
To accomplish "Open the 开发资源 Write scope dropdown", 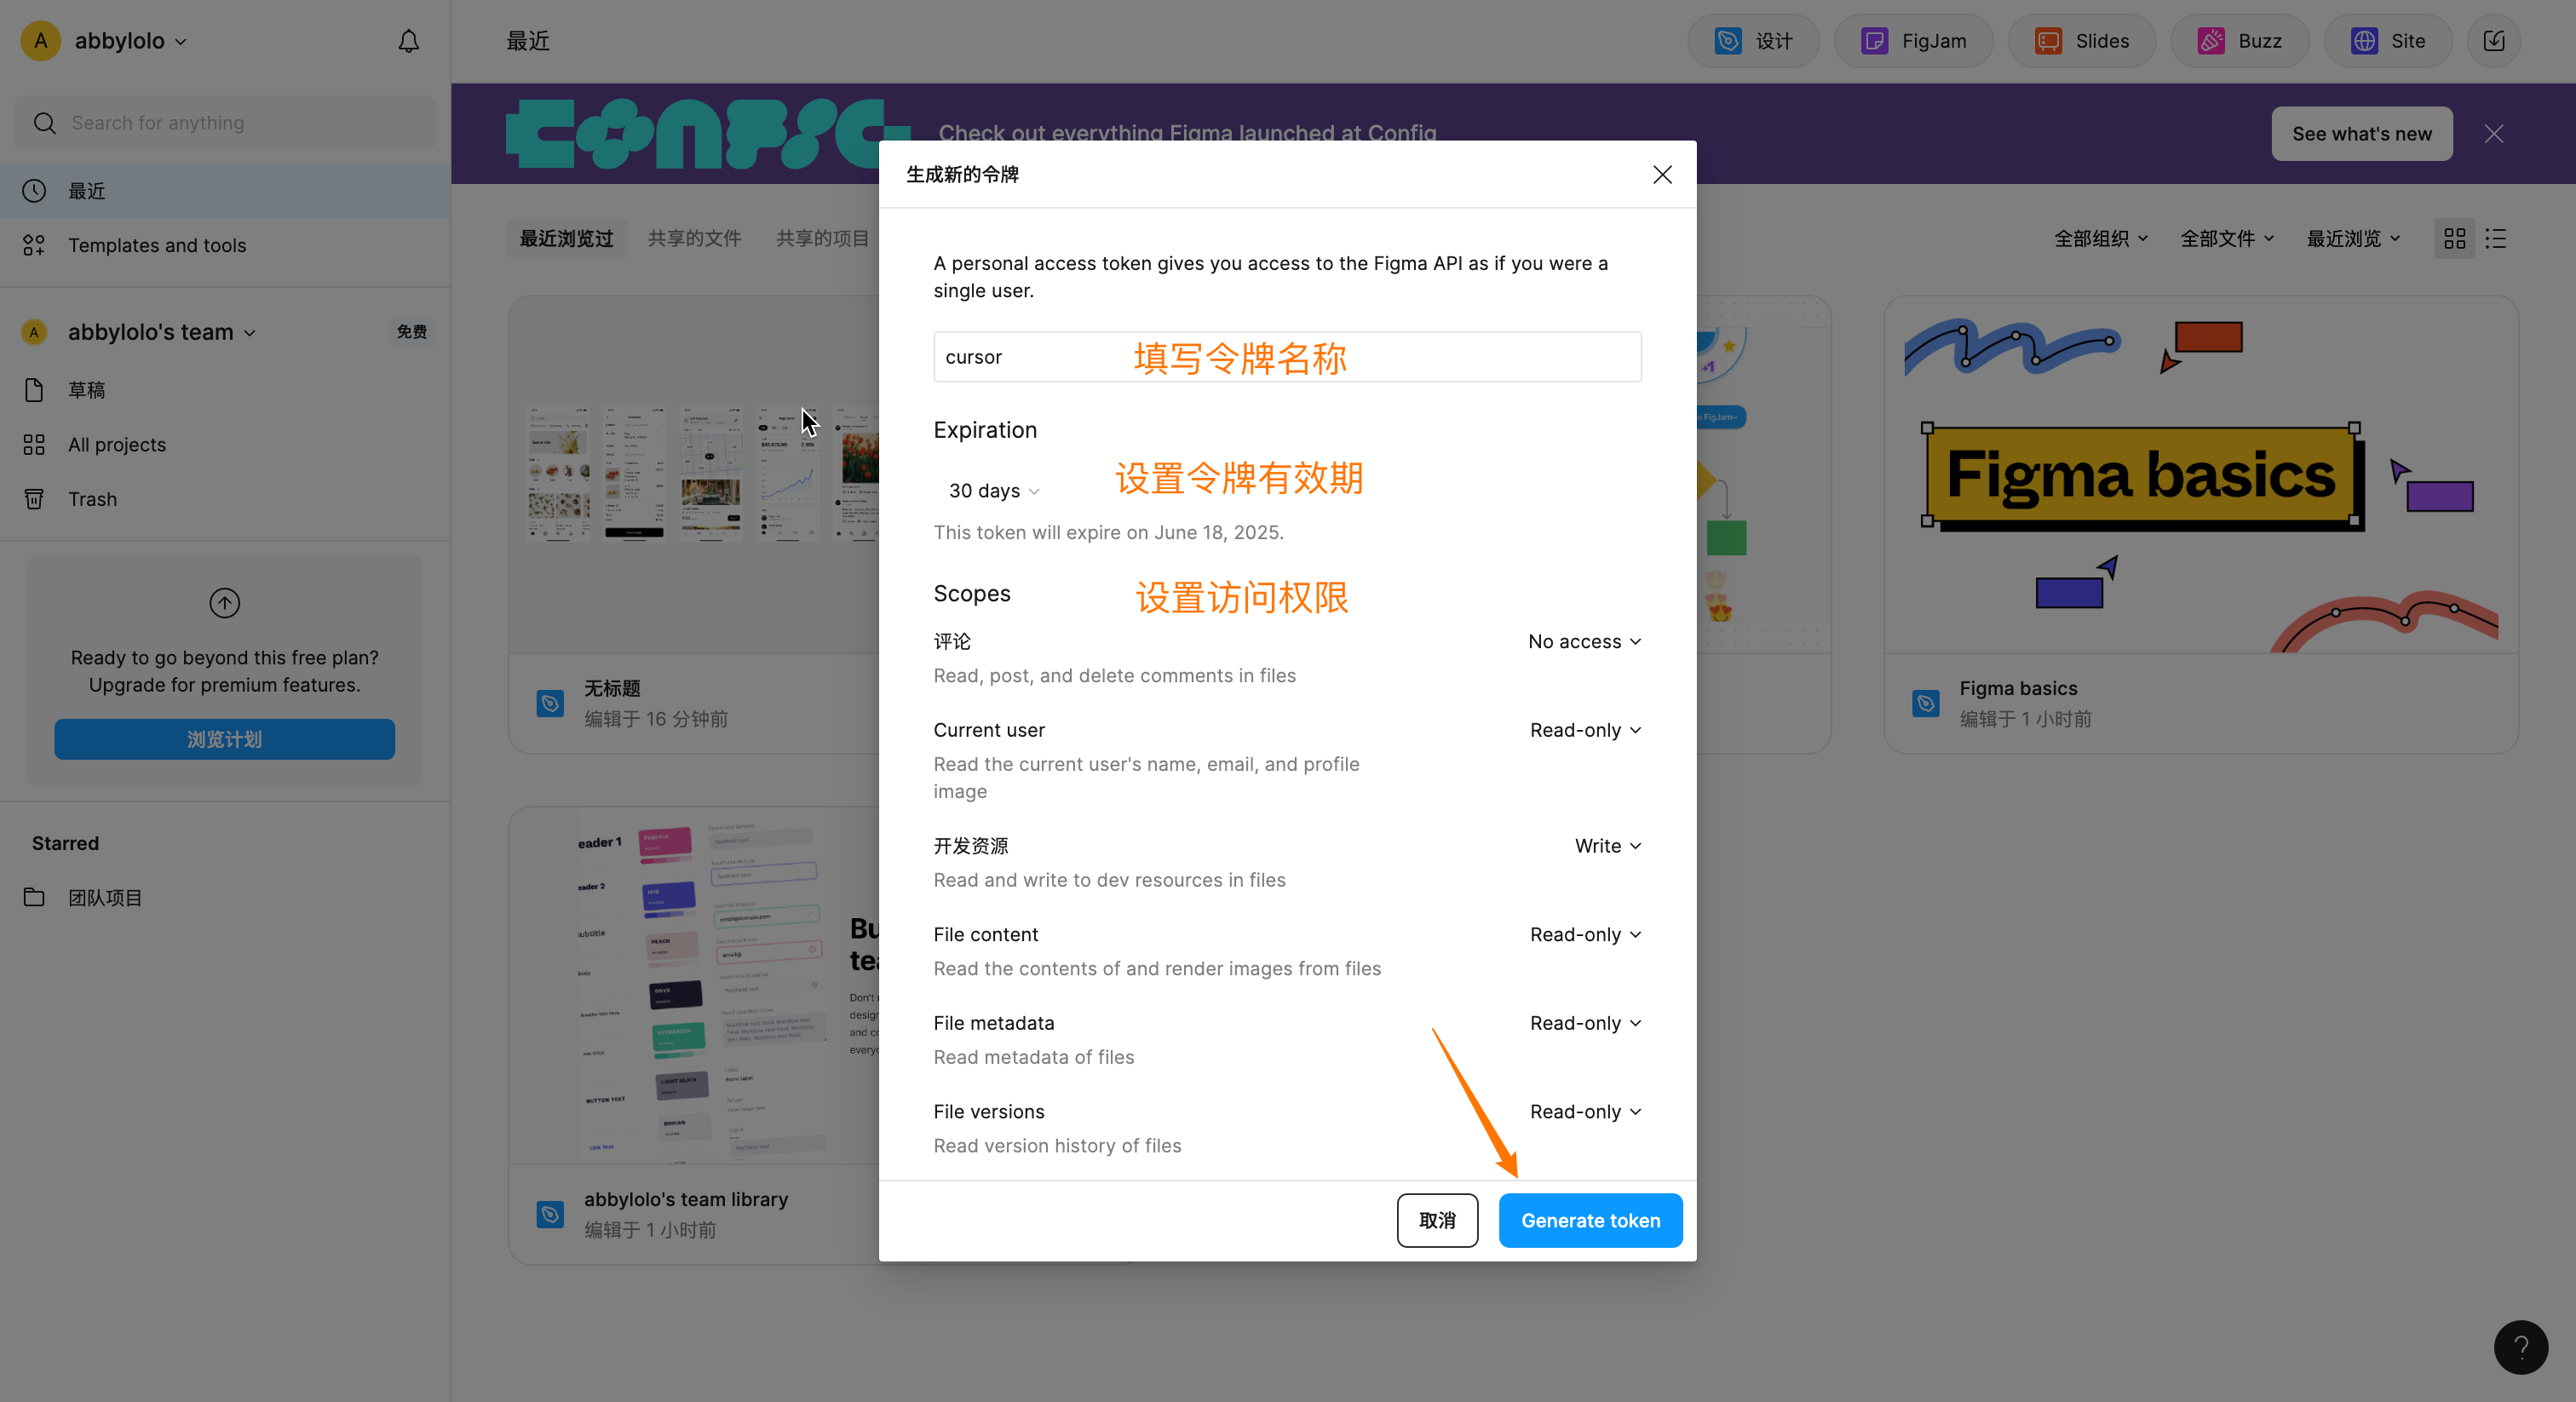I will click(1608, 846).
